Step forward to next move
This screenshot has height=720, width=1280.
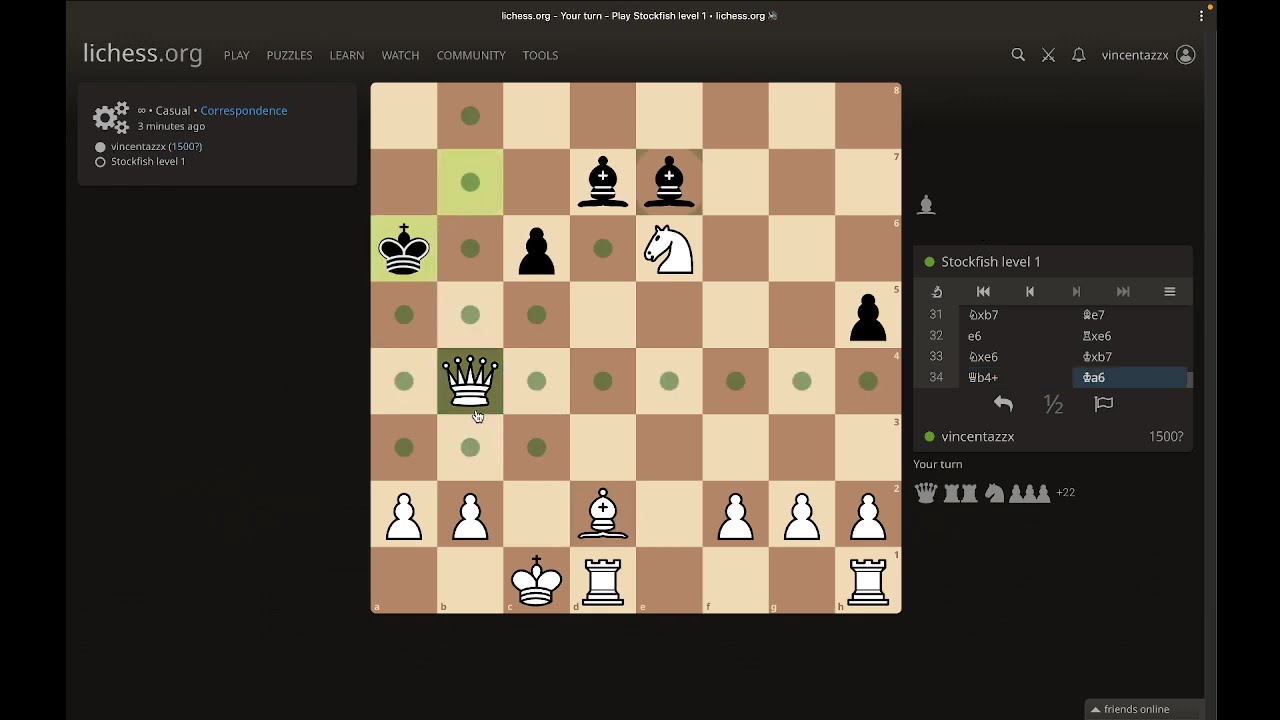point(1076,292)
